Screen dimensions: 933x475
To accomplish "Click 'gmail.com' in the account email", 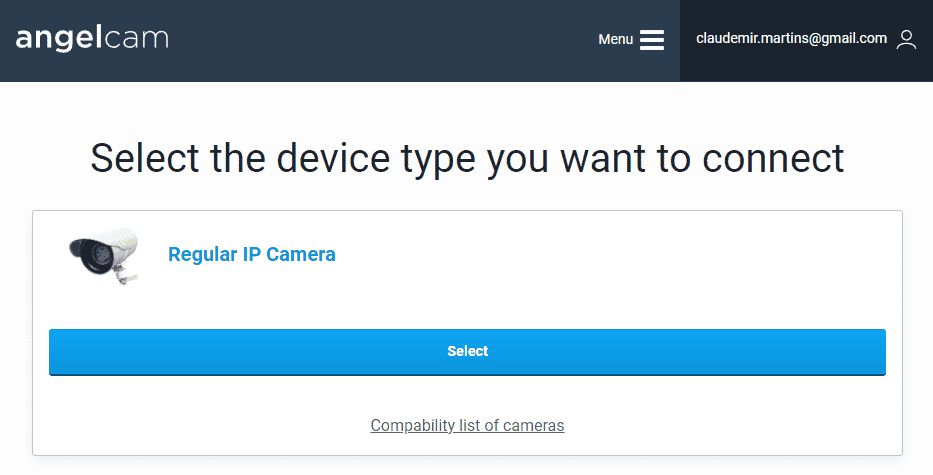I will pos(852,39).
